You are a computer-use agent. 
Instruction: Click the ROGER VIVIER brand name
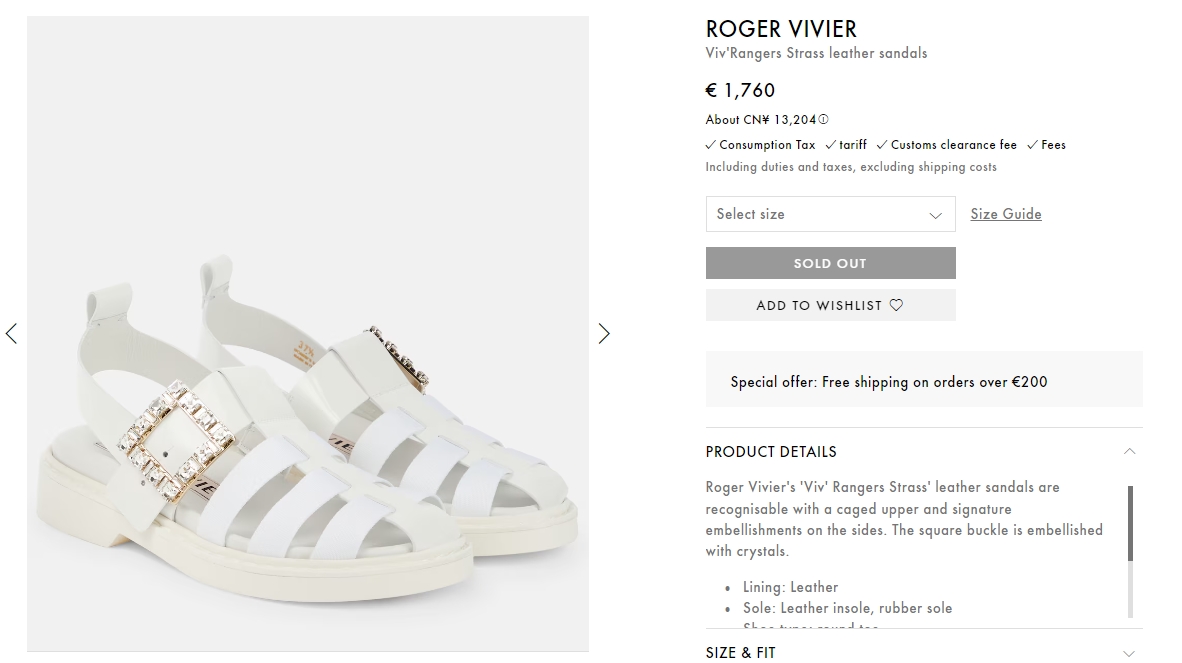781,29
